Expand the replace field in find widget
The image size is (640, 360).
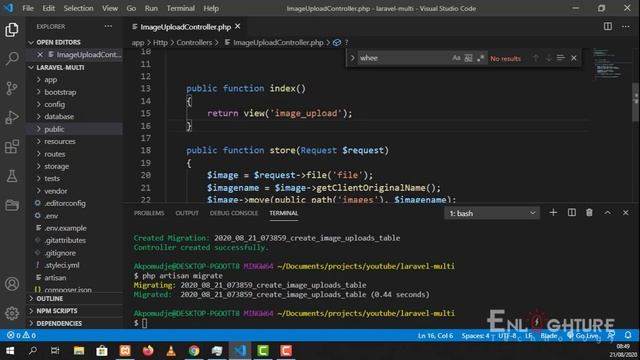(x=352, y=58)
